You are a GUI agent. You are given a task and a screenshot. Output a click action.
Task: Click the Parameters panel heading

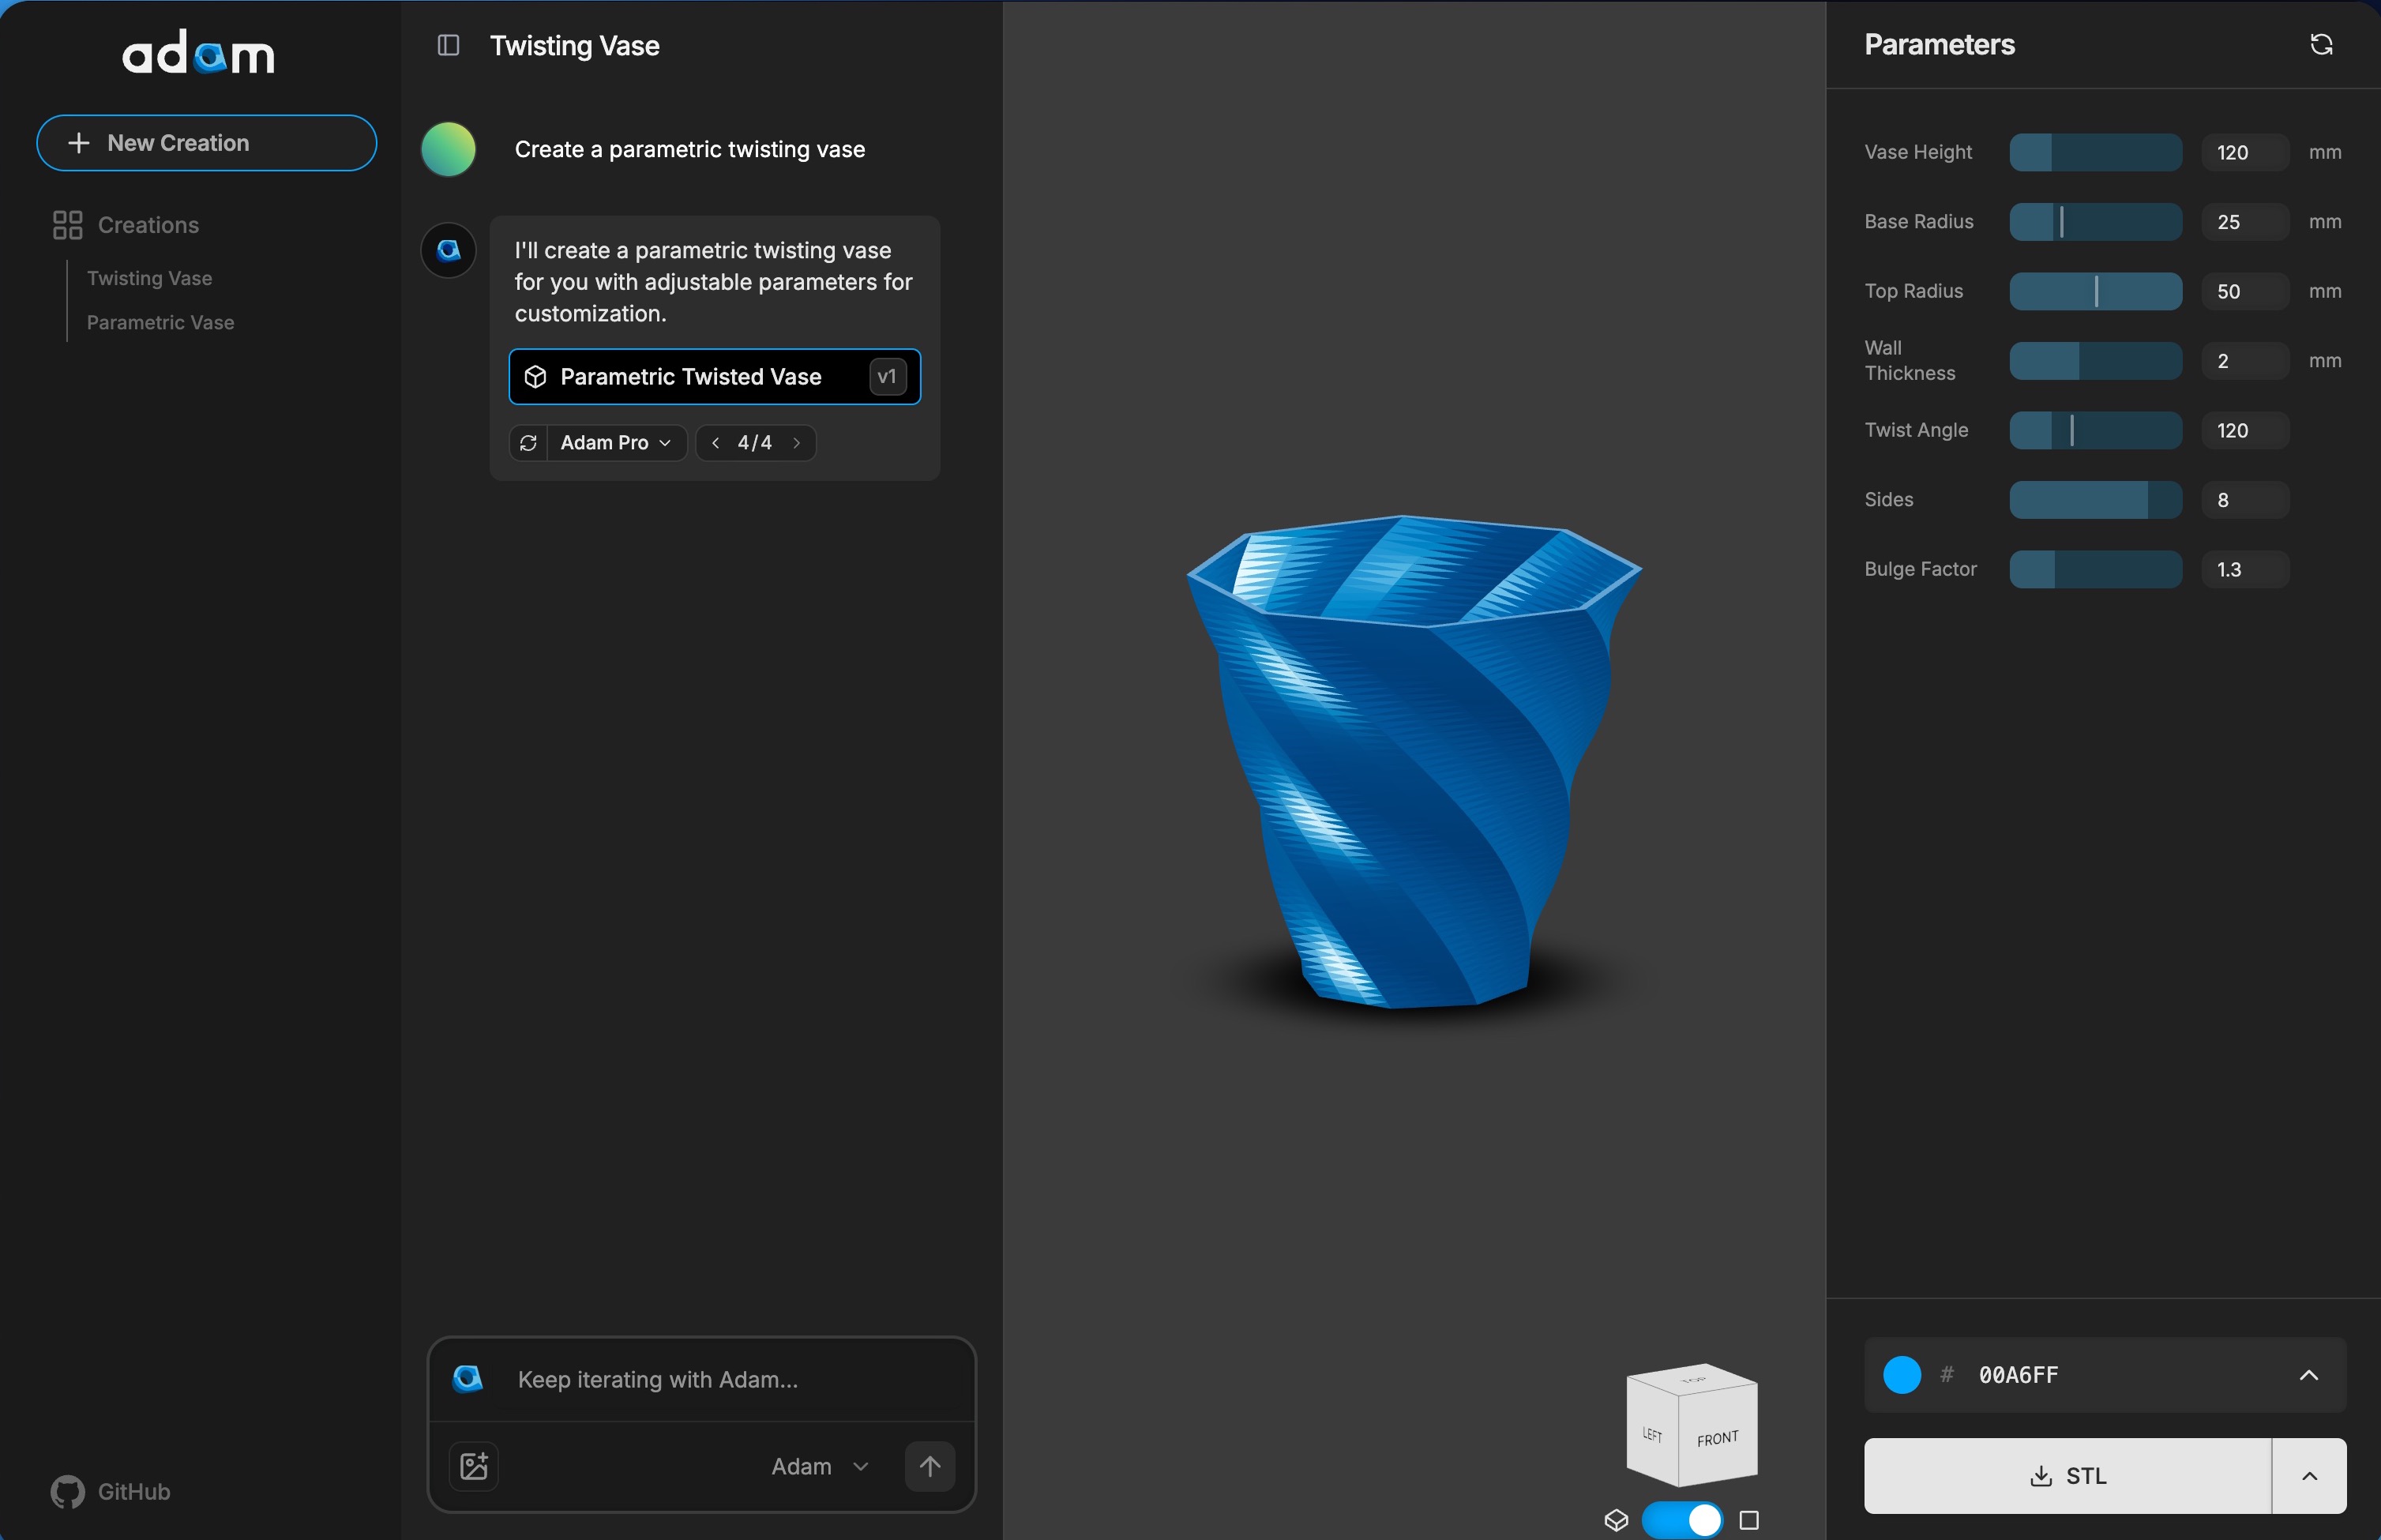pos(1939,44)
